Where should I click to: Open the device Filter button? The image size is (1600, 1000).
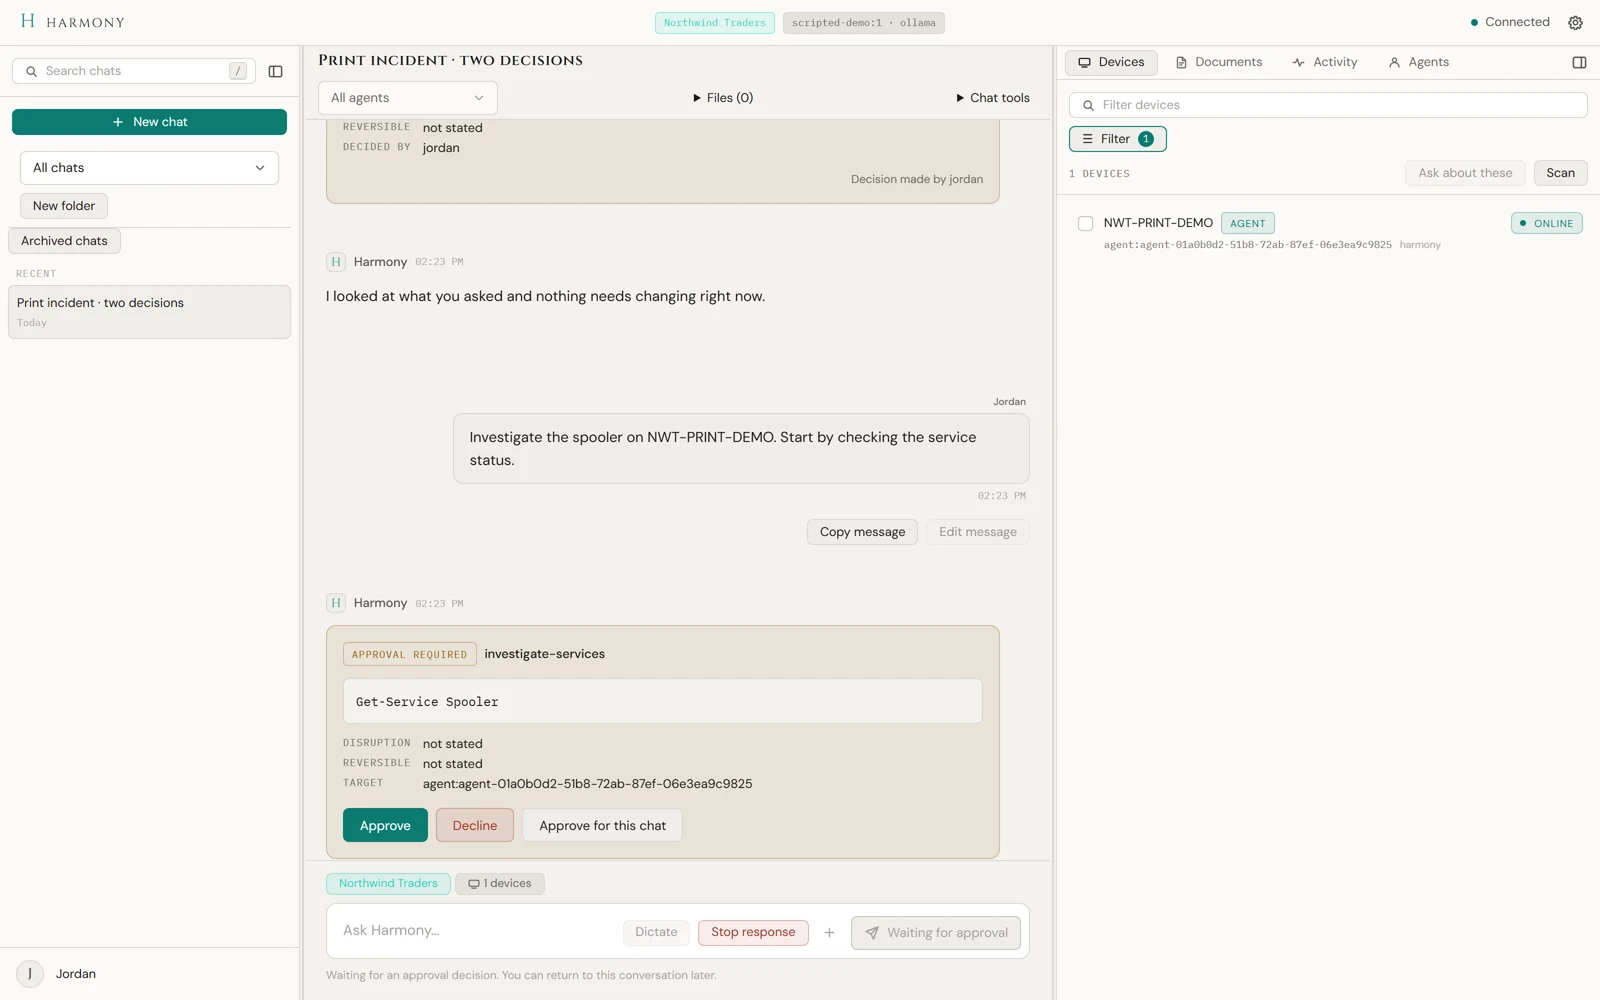1117,139
